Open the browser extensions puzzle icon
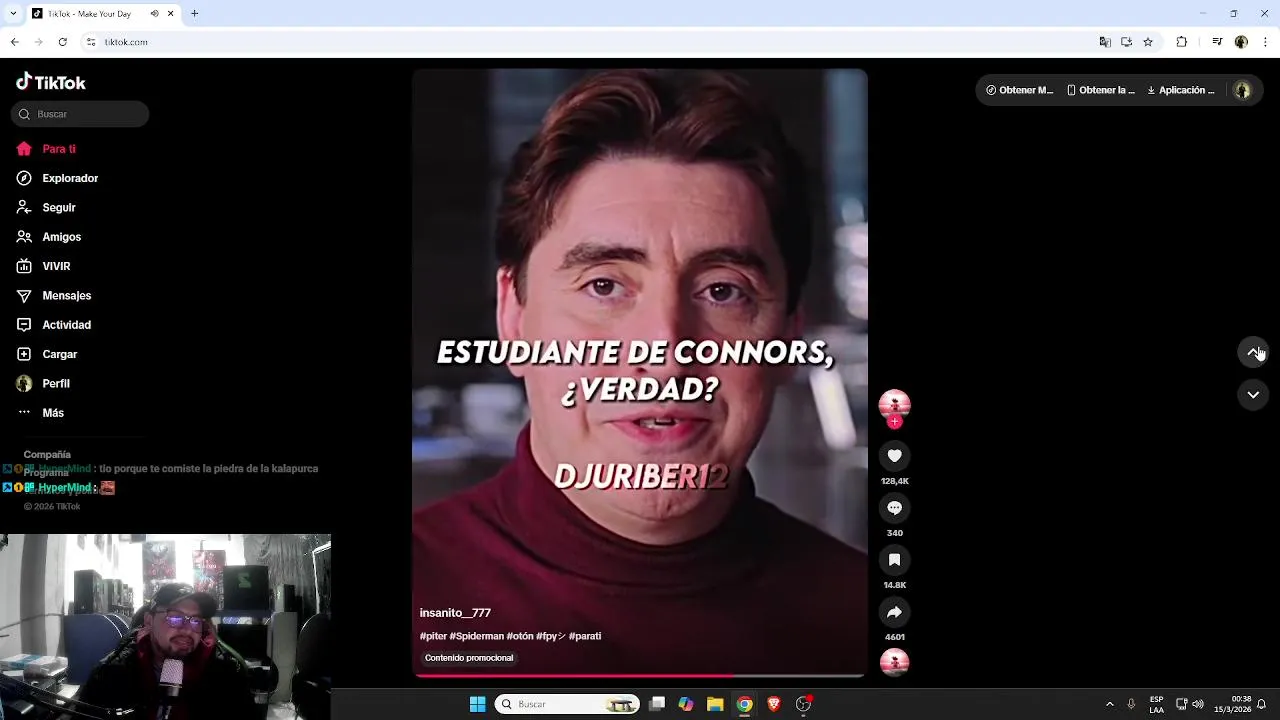The image size is (1280, 720). tap(1182, 42)
